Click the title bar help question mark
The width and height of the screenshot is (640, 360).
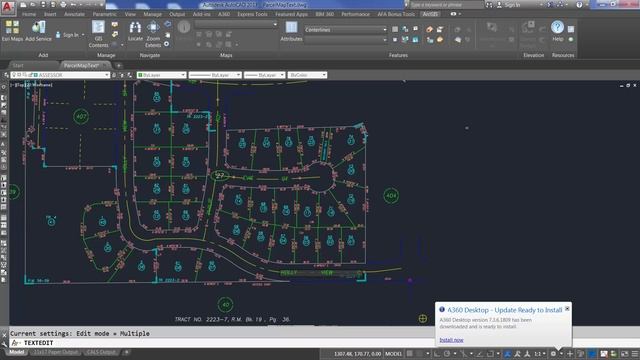click(579, 5)
